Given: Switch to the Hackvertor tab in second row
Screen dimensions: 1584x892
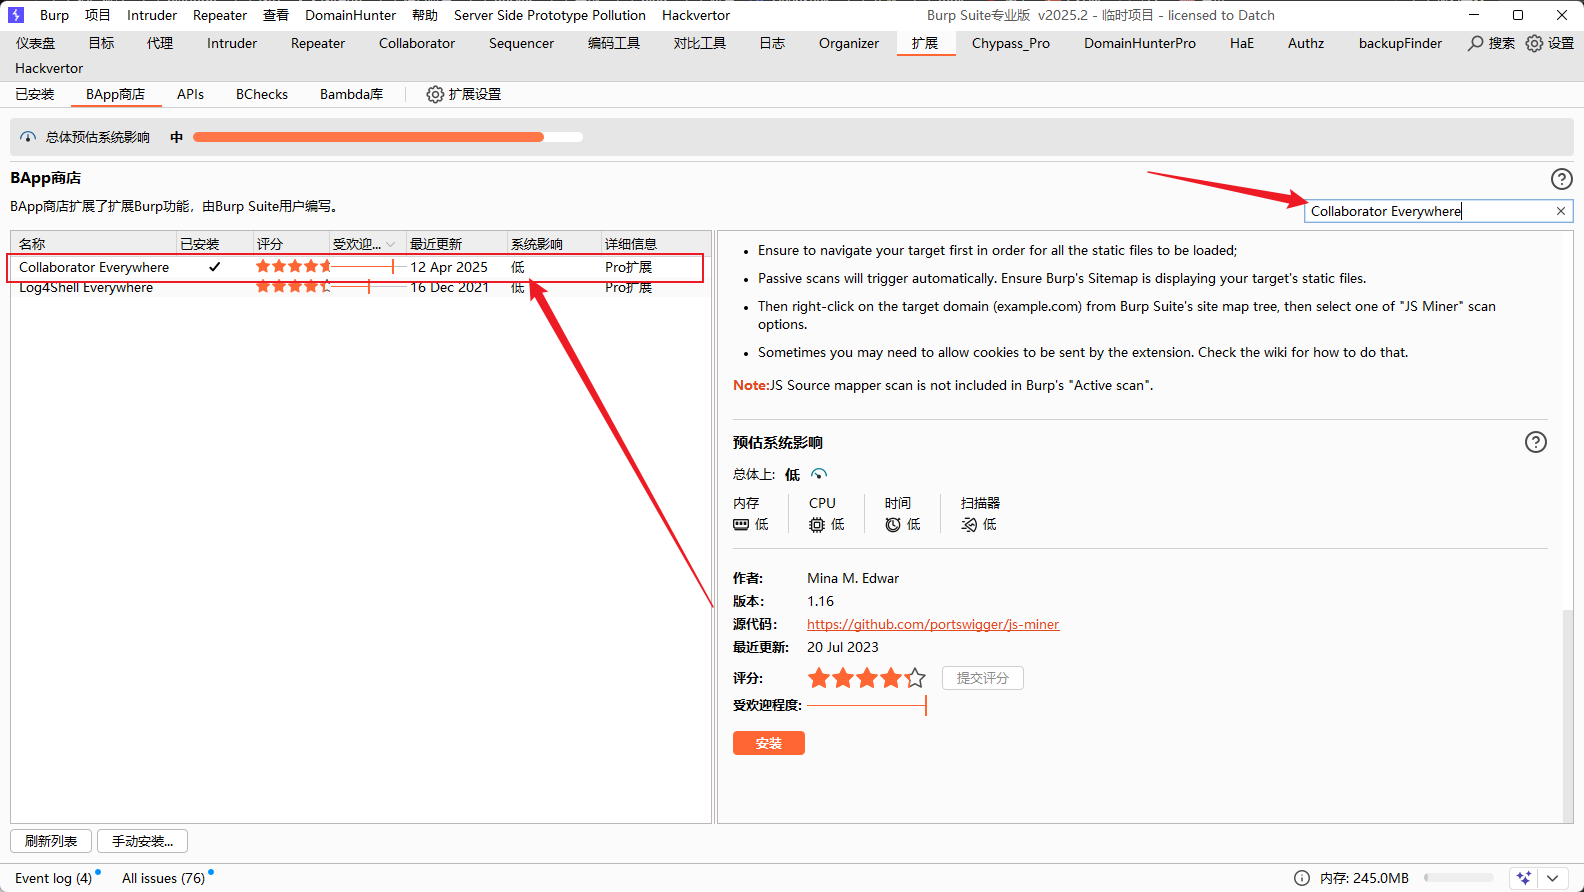Looking at the screenshot, I should pyautogui.click(x=49, y=68).
